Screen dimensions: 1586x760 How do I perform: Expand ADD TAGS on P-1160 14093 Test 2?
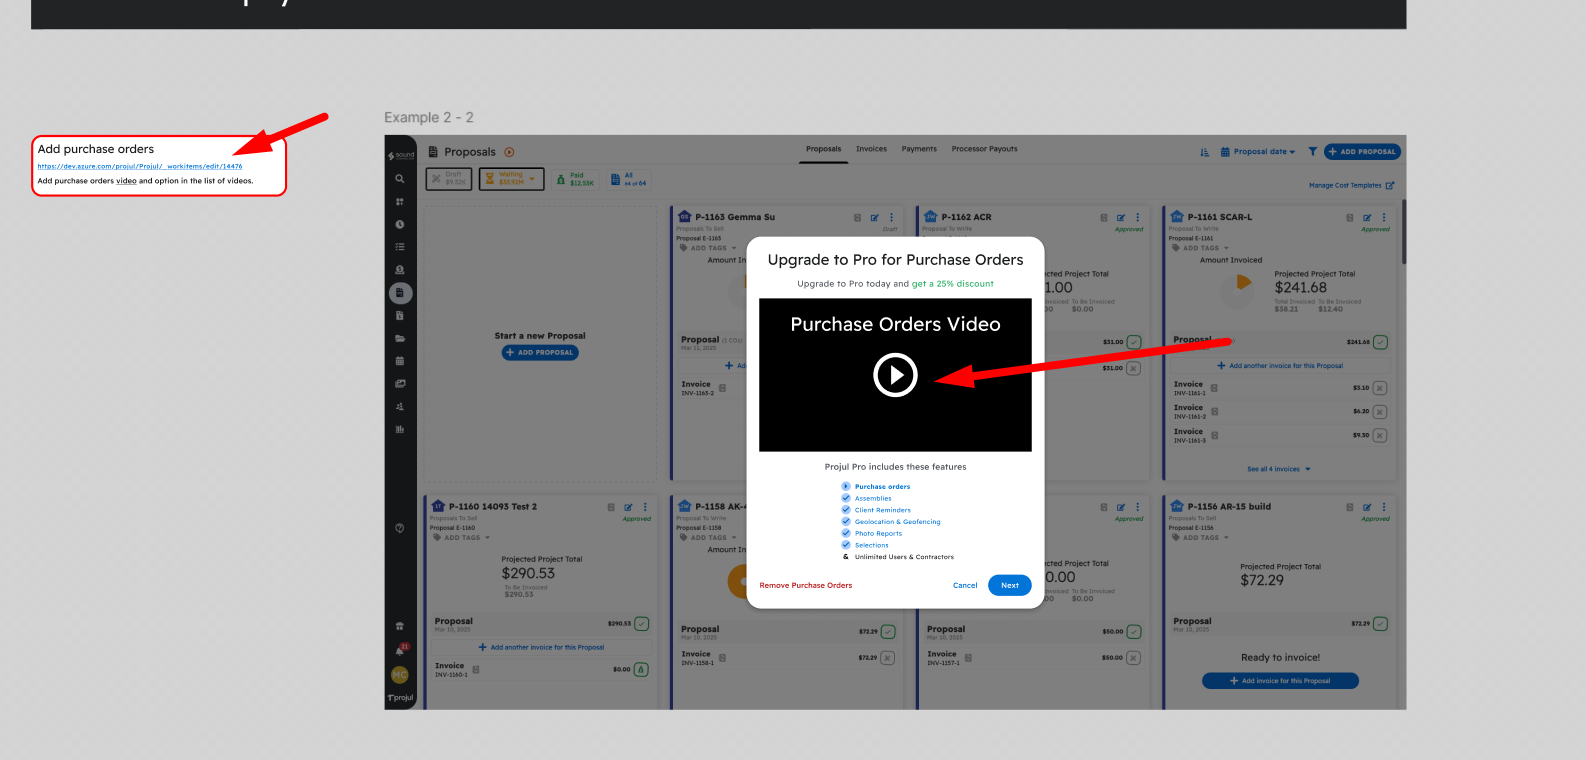click(x=461, y=538)
